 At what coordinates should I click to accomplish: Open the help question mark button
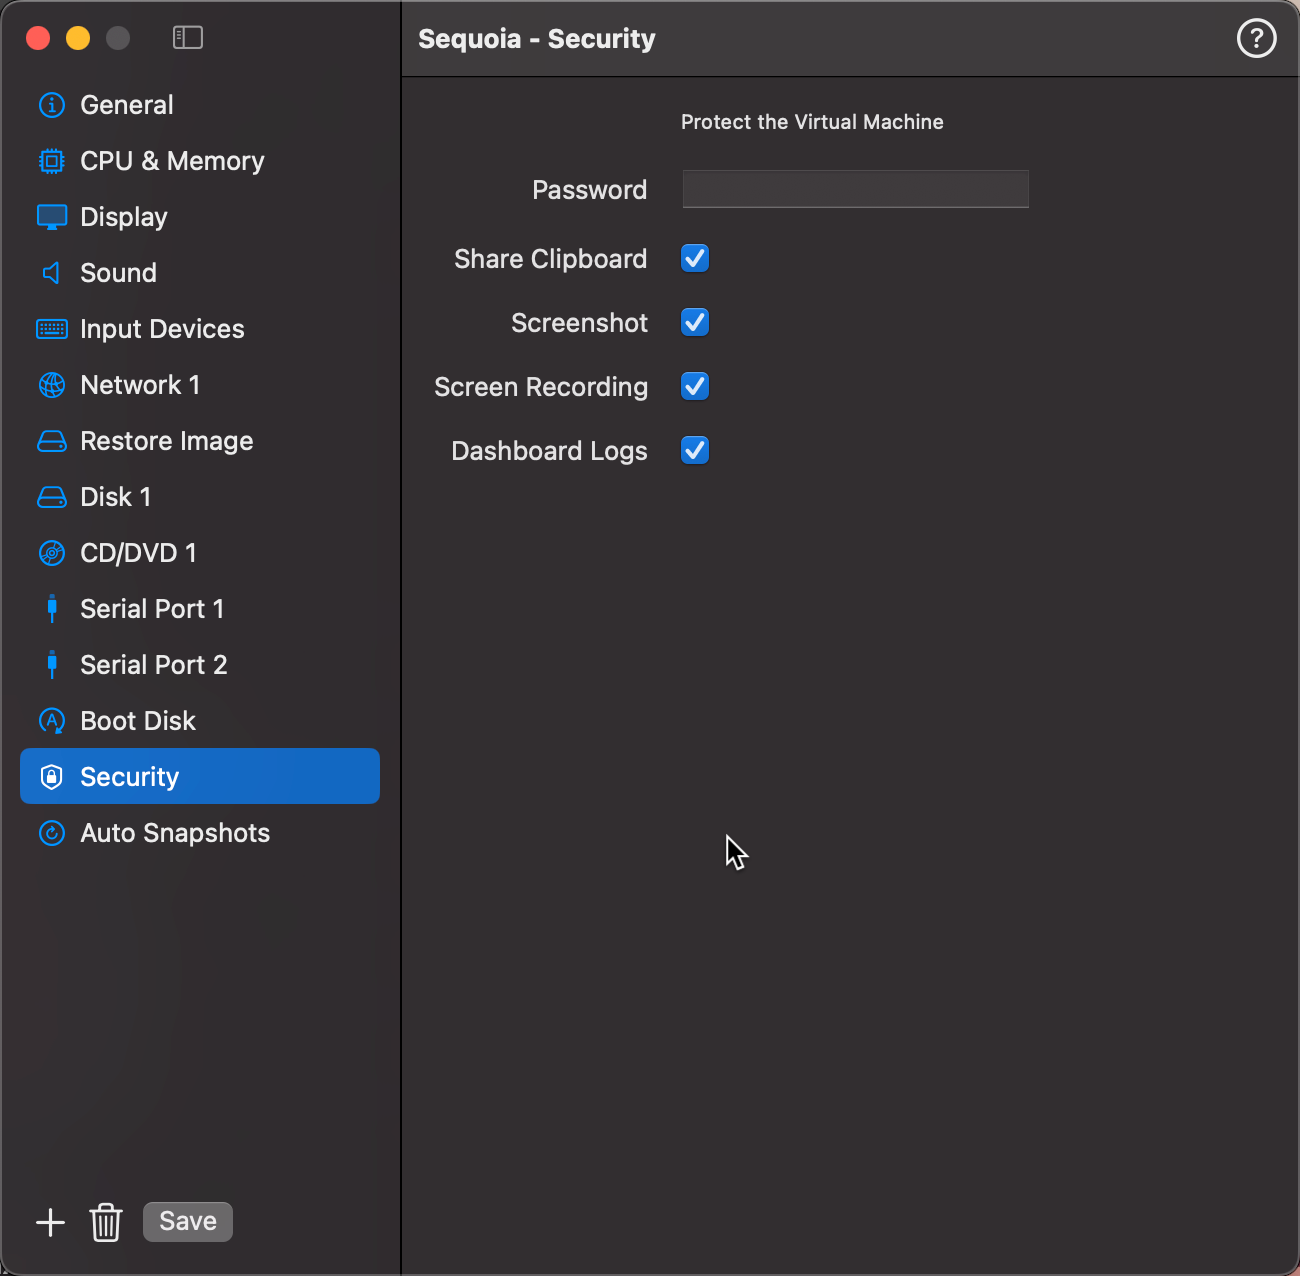[1256, 39]
